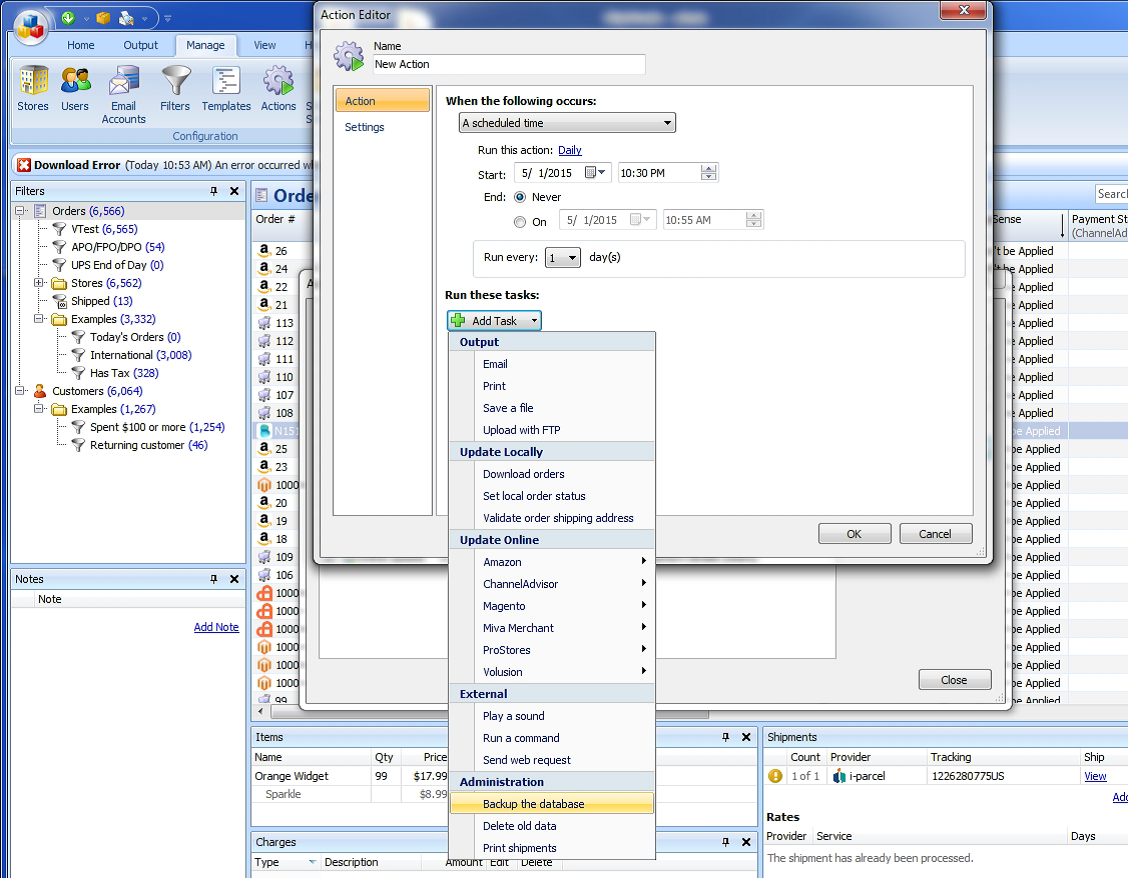The image size is (1128, 878).
Task: Switch to the Output ribbon tab
Action: click(x=140, y=45)
